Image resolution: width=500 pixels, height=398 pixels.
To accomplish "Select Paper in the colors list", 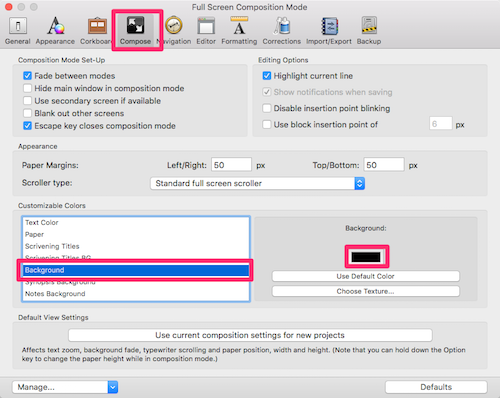I will (x=136, y=234).
